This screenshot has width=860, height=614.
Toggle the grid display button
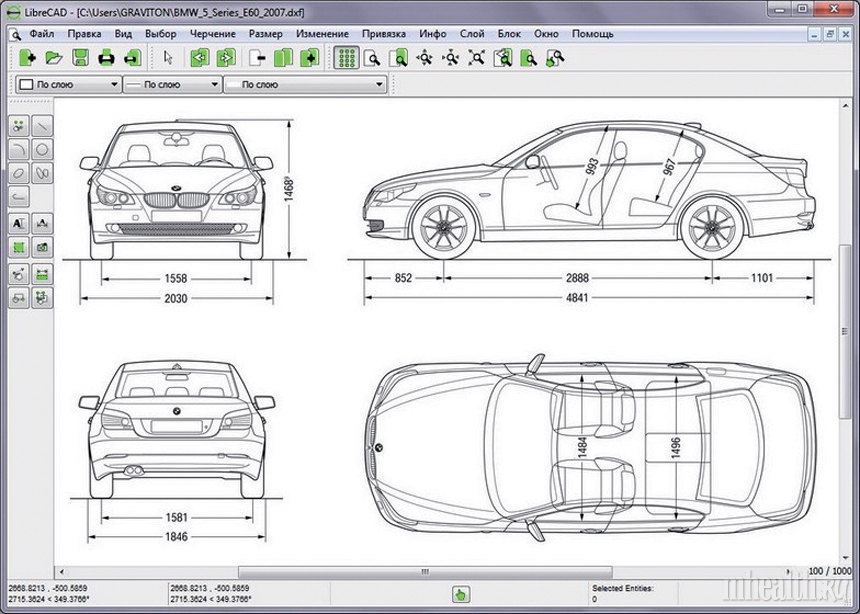(347, 58)
